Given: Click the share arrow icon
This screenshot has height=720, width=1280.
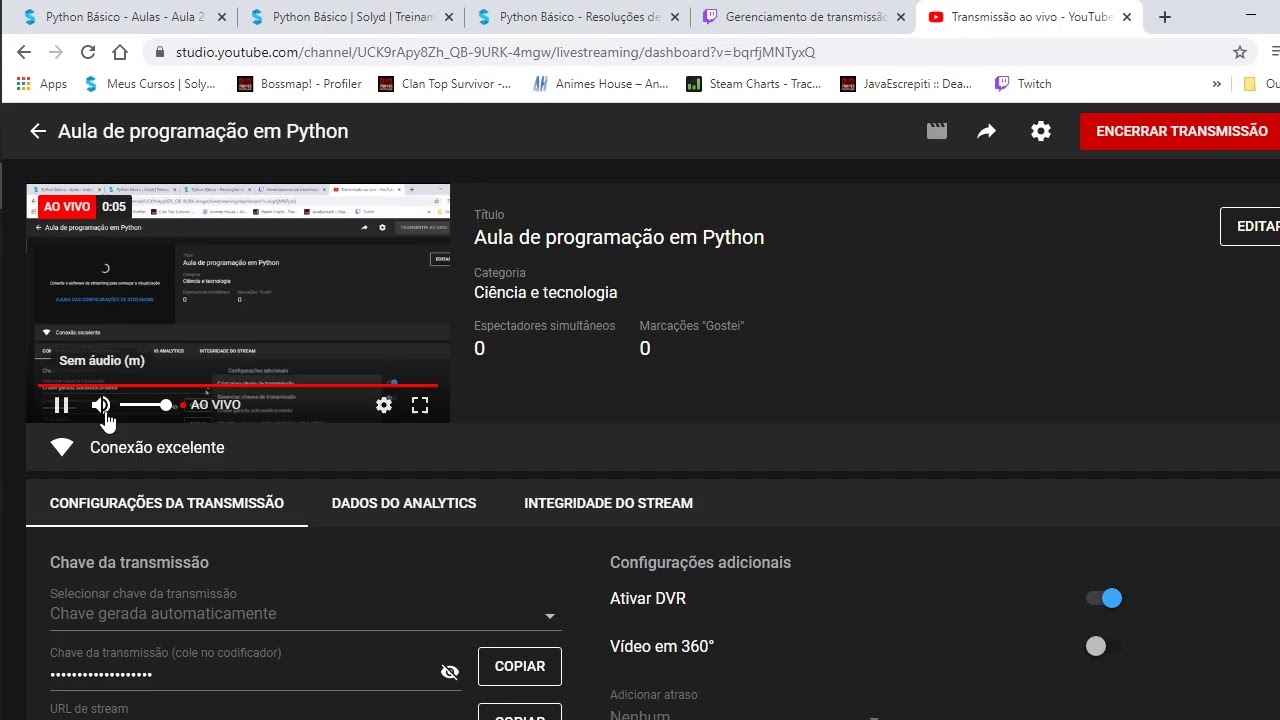Looking at the screenshot, I should point(987,131).
